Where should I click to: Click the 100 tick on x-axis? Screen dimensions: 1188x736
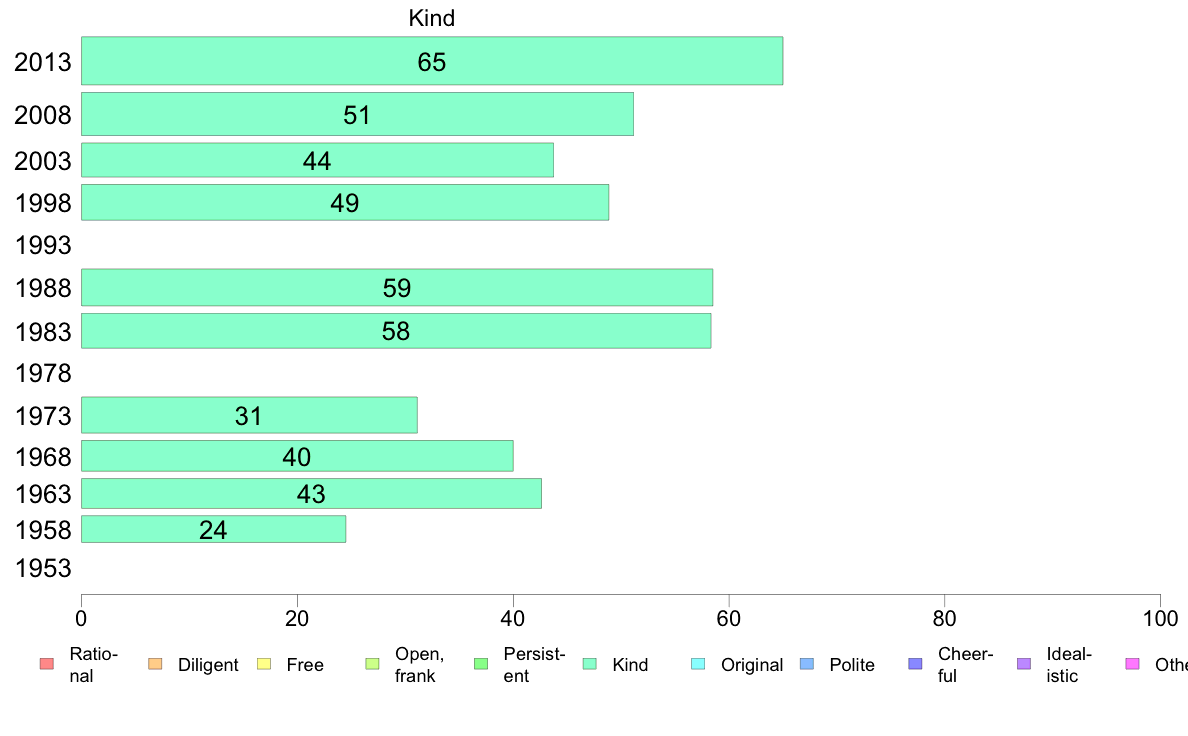1160,619
